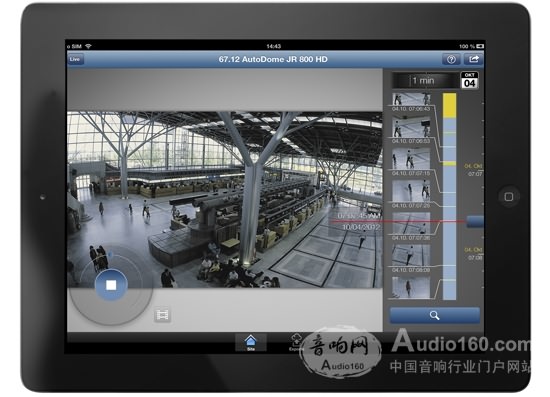This screenshot has width=550, height=397.
Task: Open the OKT 04 calendar date icon
Action: (469, 80)
